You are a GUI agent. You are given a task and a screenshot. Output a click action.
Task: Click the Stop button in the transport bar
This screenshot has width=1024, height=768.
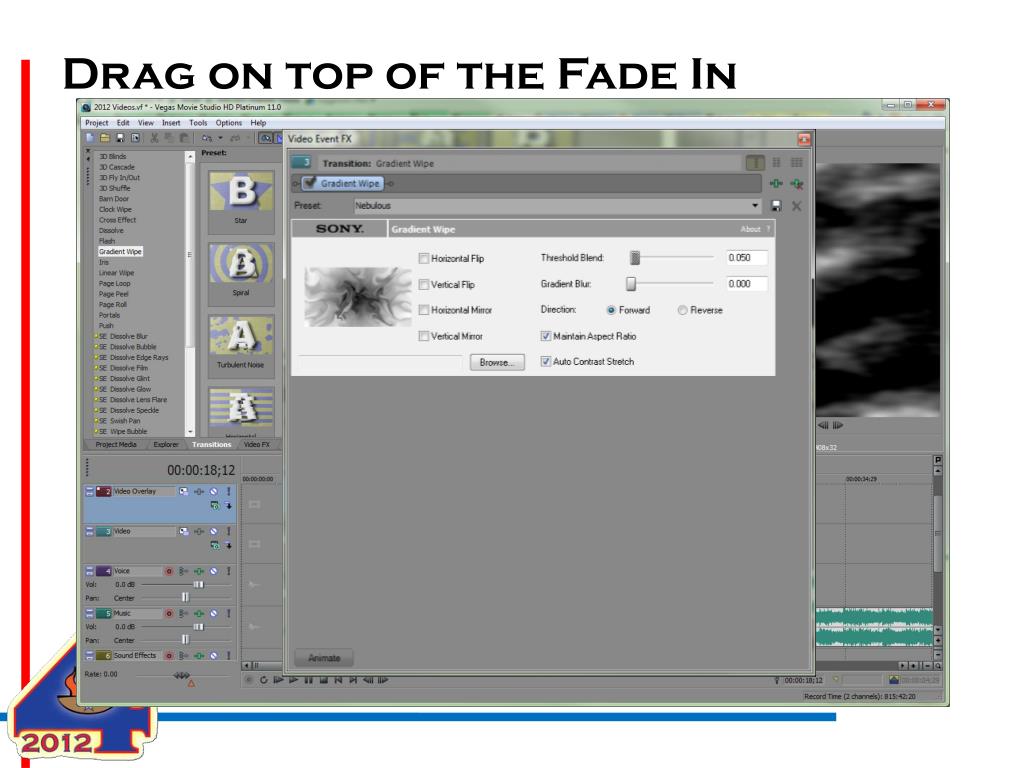point(323,680)
